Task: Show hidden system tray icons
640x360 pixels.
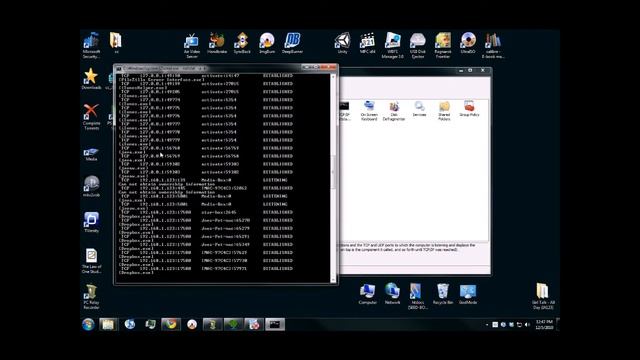Action: tap(487, 325)
